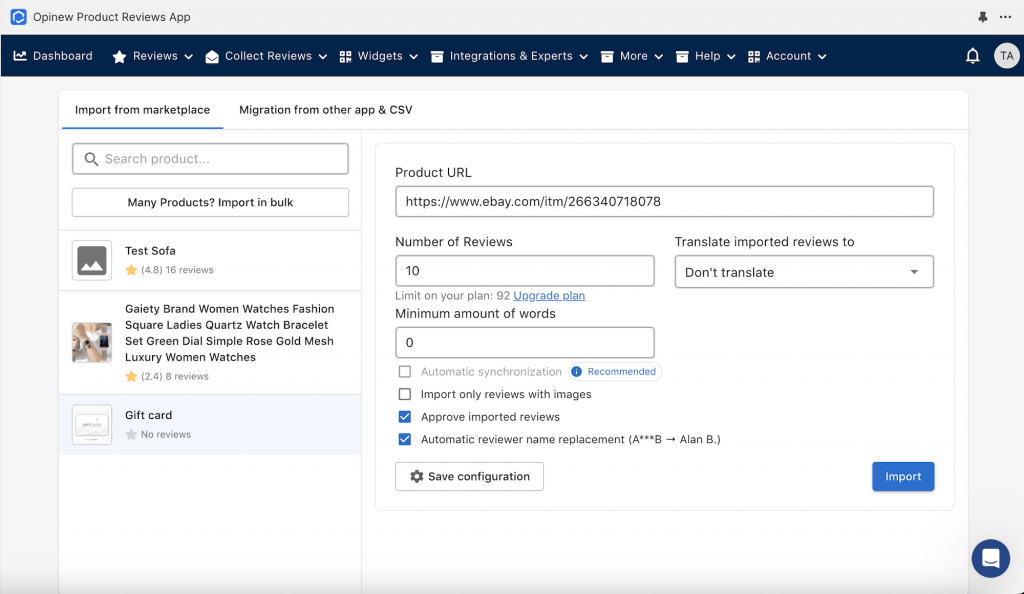Focus the Search product field
This screenshot has width=1024, height=594.
click(x=210, y=159)
